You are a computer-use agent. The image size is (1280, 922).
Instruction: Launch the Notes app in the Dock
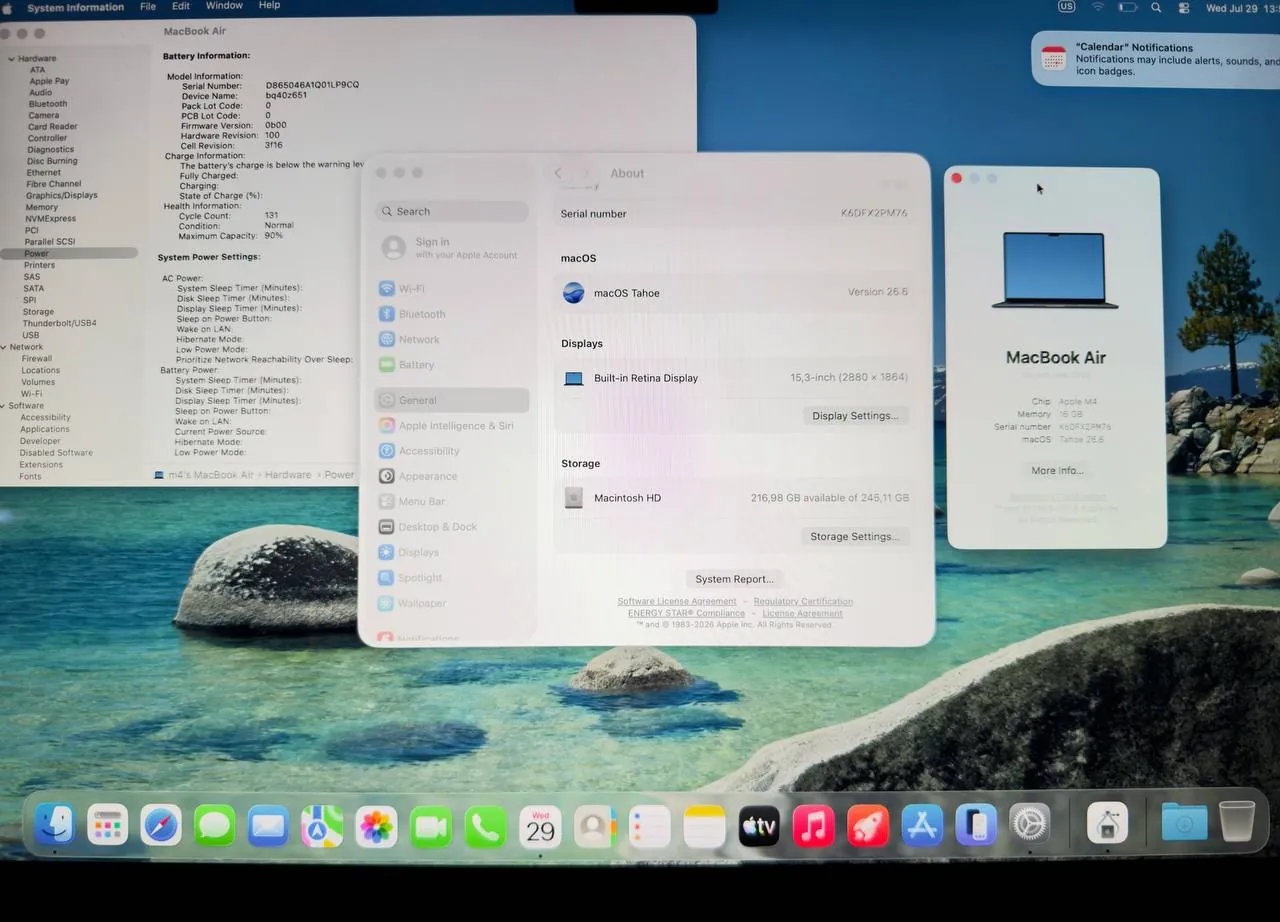(704, 826)
